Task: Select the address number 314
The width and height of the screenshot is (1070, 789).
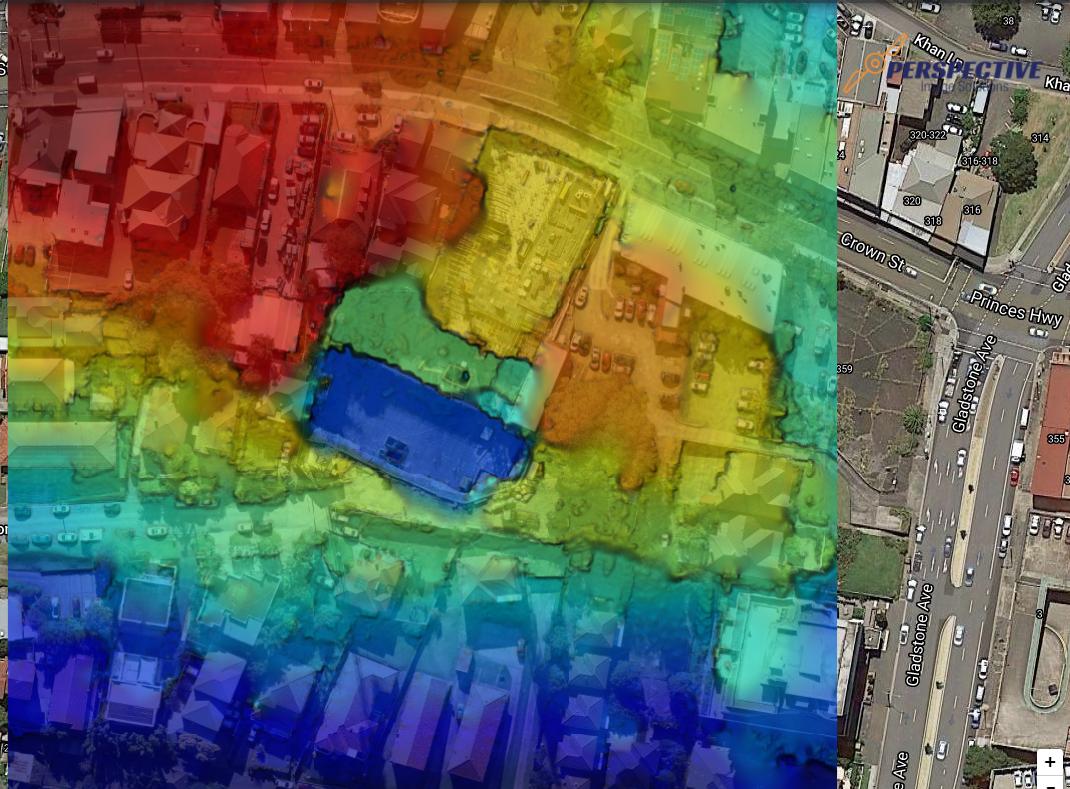Action: [1039, 139]
